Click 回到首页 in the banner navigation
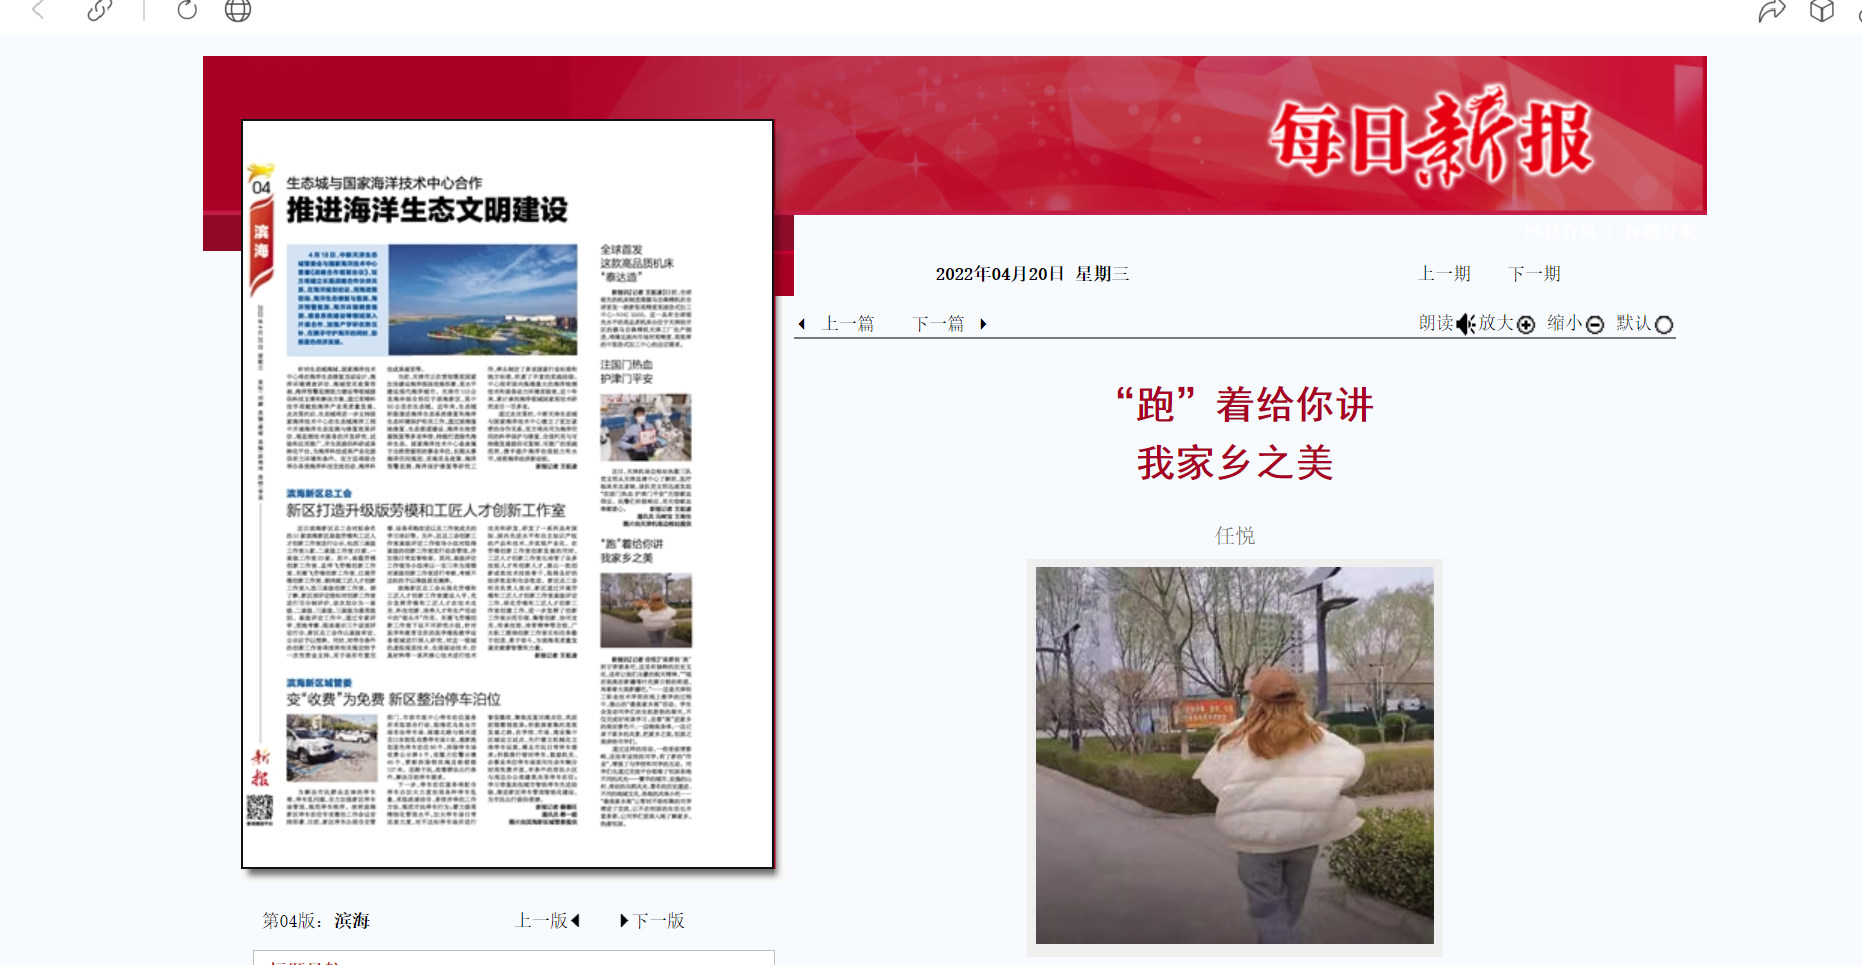Image resolution: width=1862 pixels, height=965 pixels. [x=1560, y=231]
